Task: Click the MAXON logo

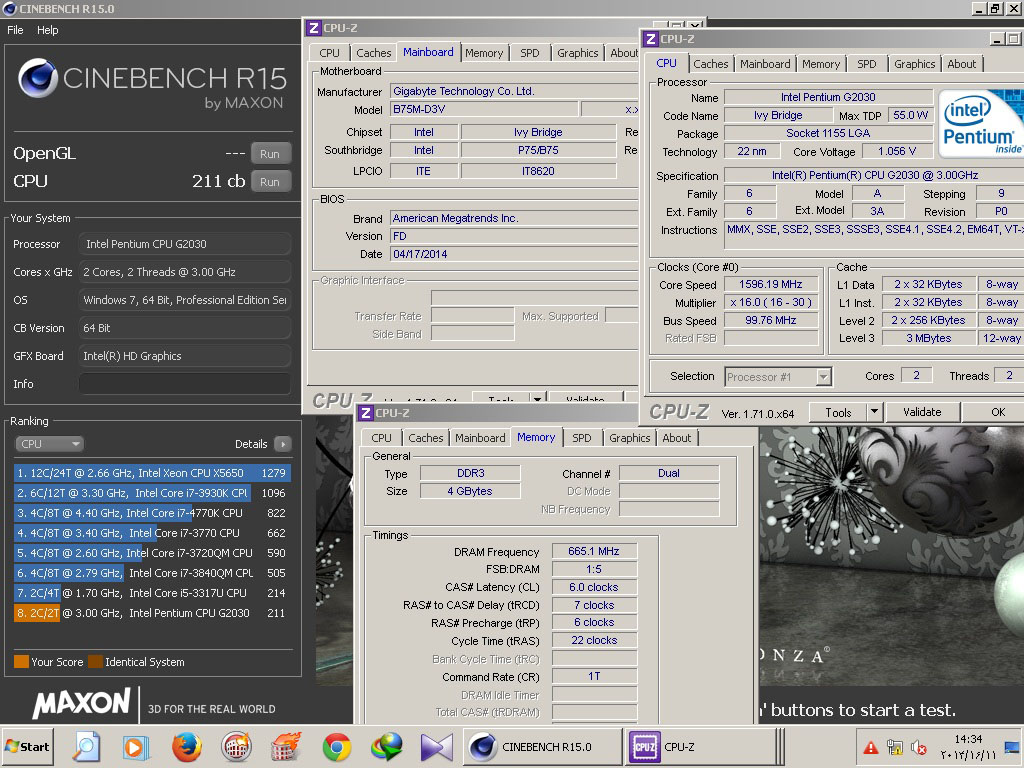Action: click(82, 703)
